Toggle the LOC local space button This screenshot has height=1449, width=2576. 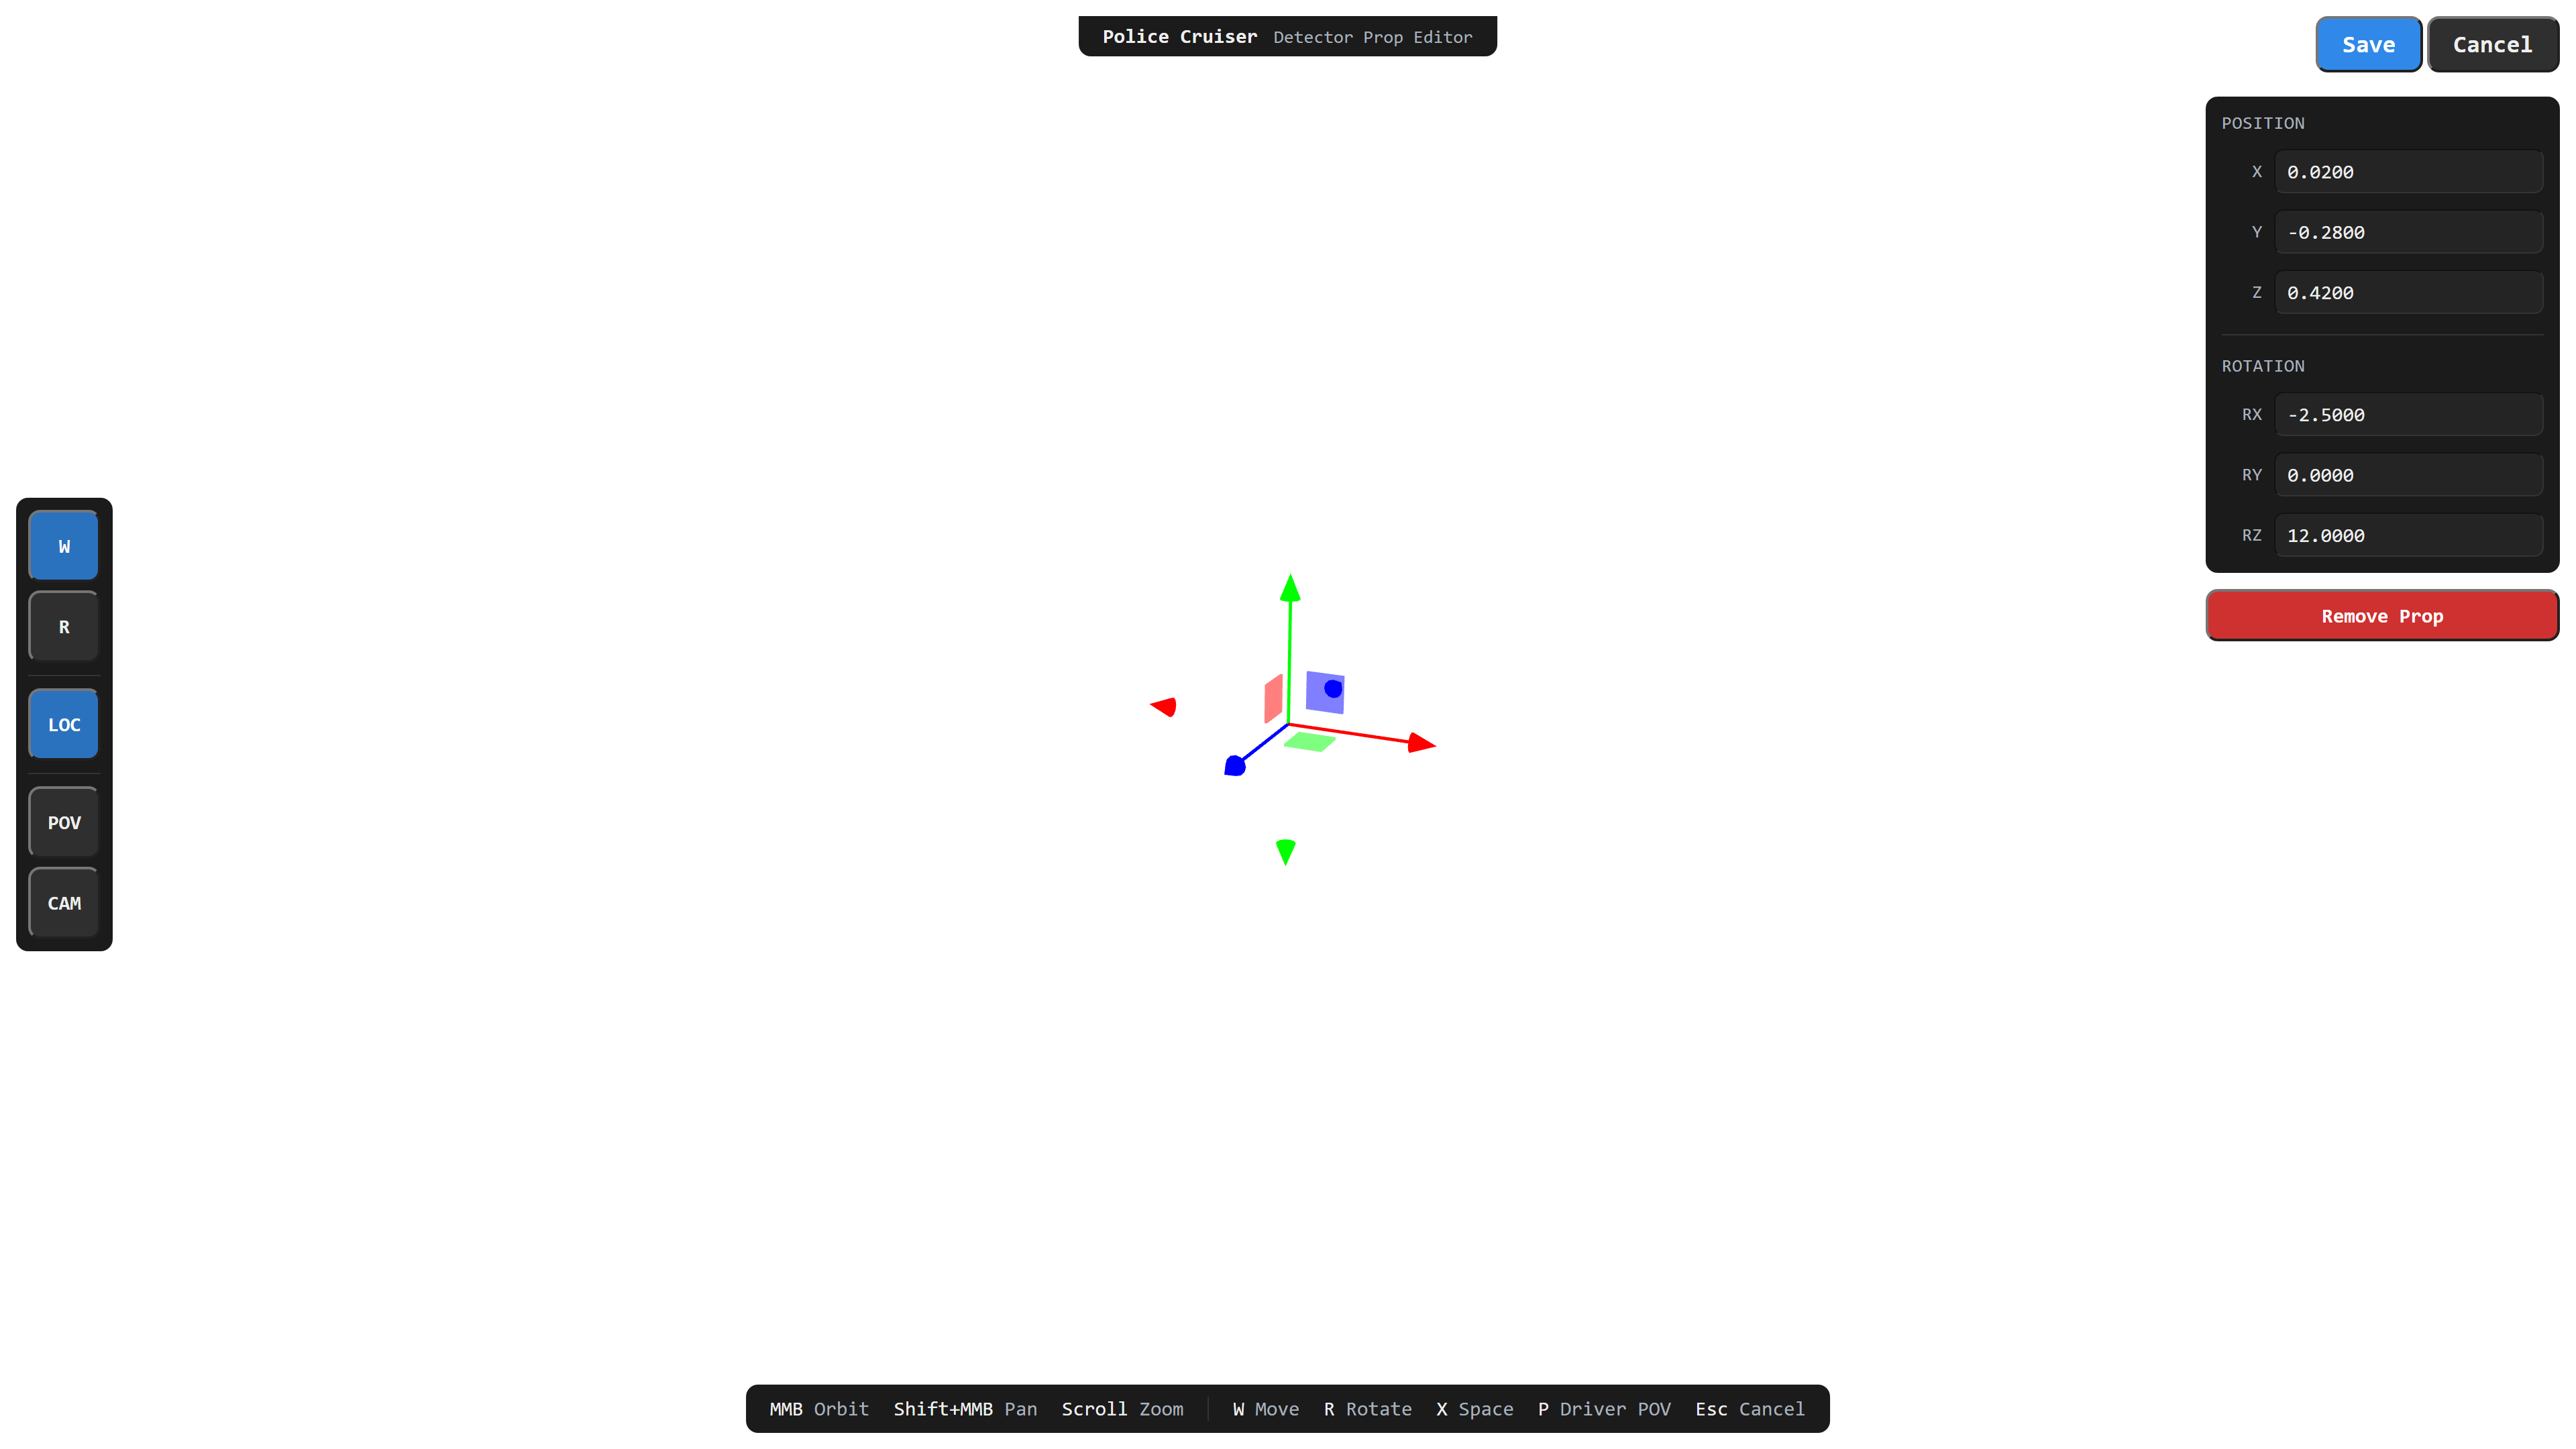pyautogui.click(x=64, y=724)
